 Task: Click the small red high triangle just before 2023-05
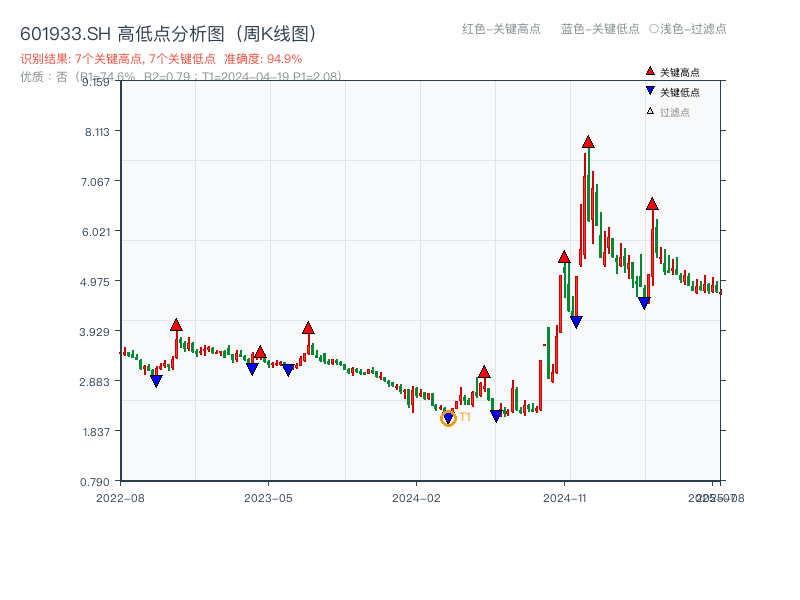click(260, 352)
